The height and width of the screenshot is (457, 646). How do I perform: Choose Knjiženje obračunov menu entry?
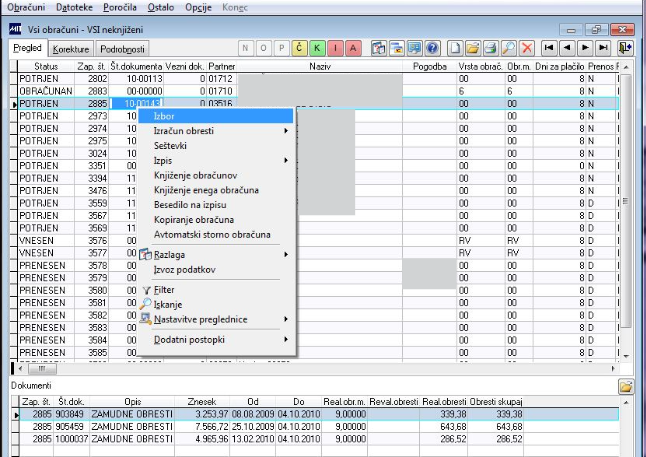[x=215, y=175]
